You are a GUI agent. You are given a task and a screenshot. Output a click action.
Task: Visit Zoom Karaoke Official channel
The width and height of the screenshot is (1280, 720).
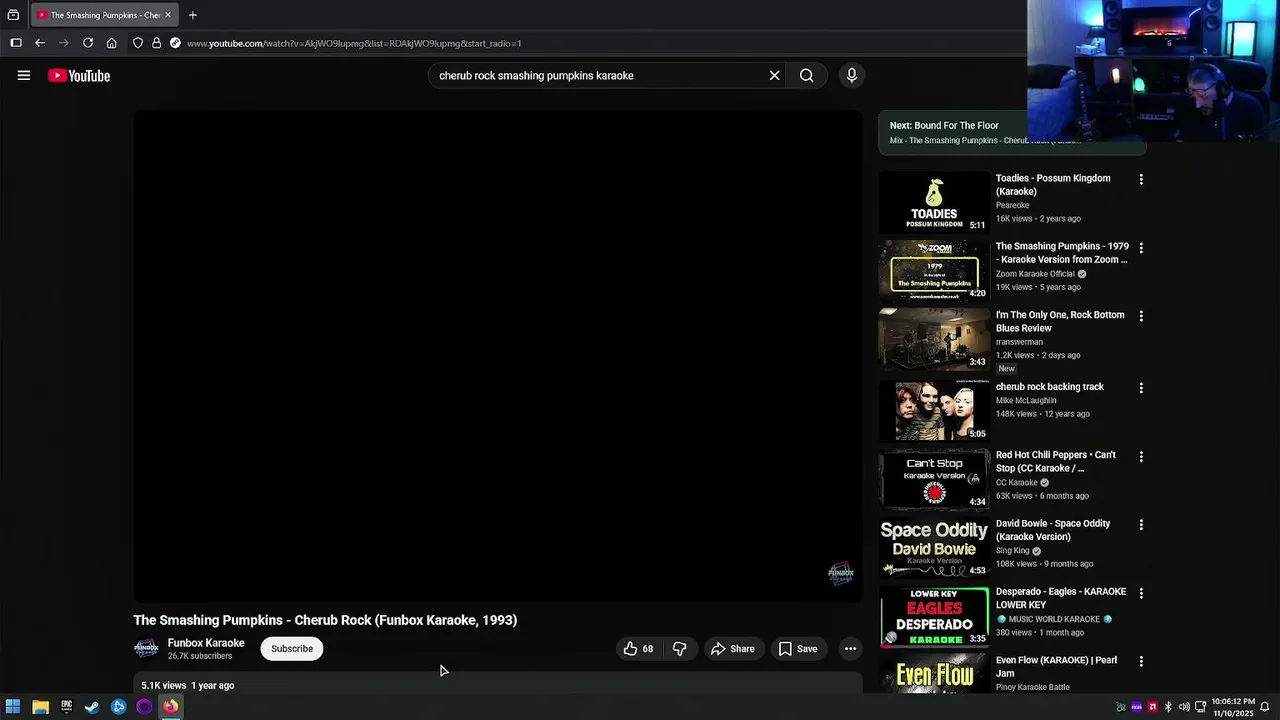point(1035,274)
